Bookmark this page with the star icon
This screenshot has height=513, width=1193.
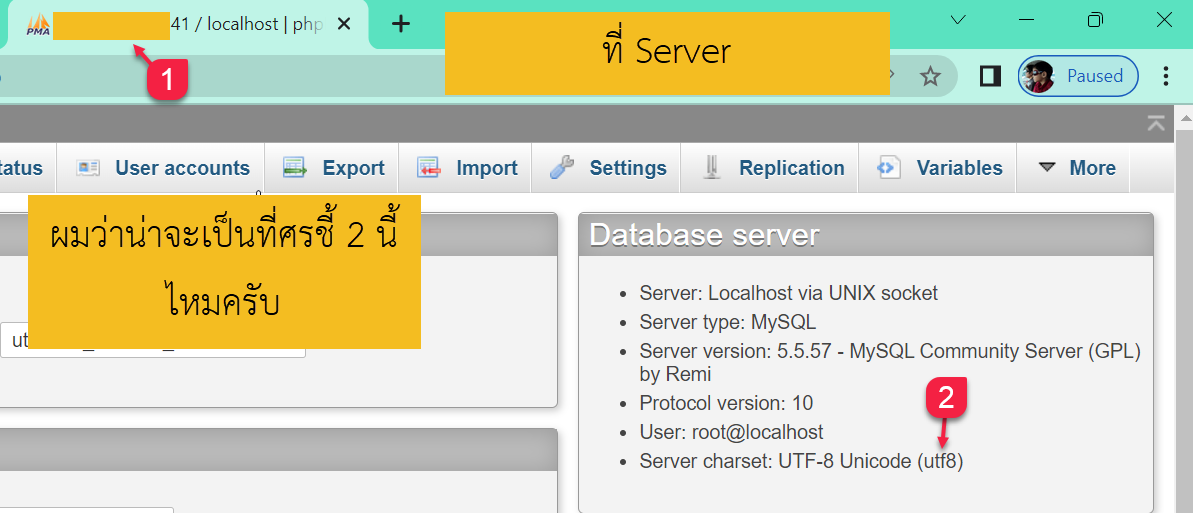(x=930, y=76)
